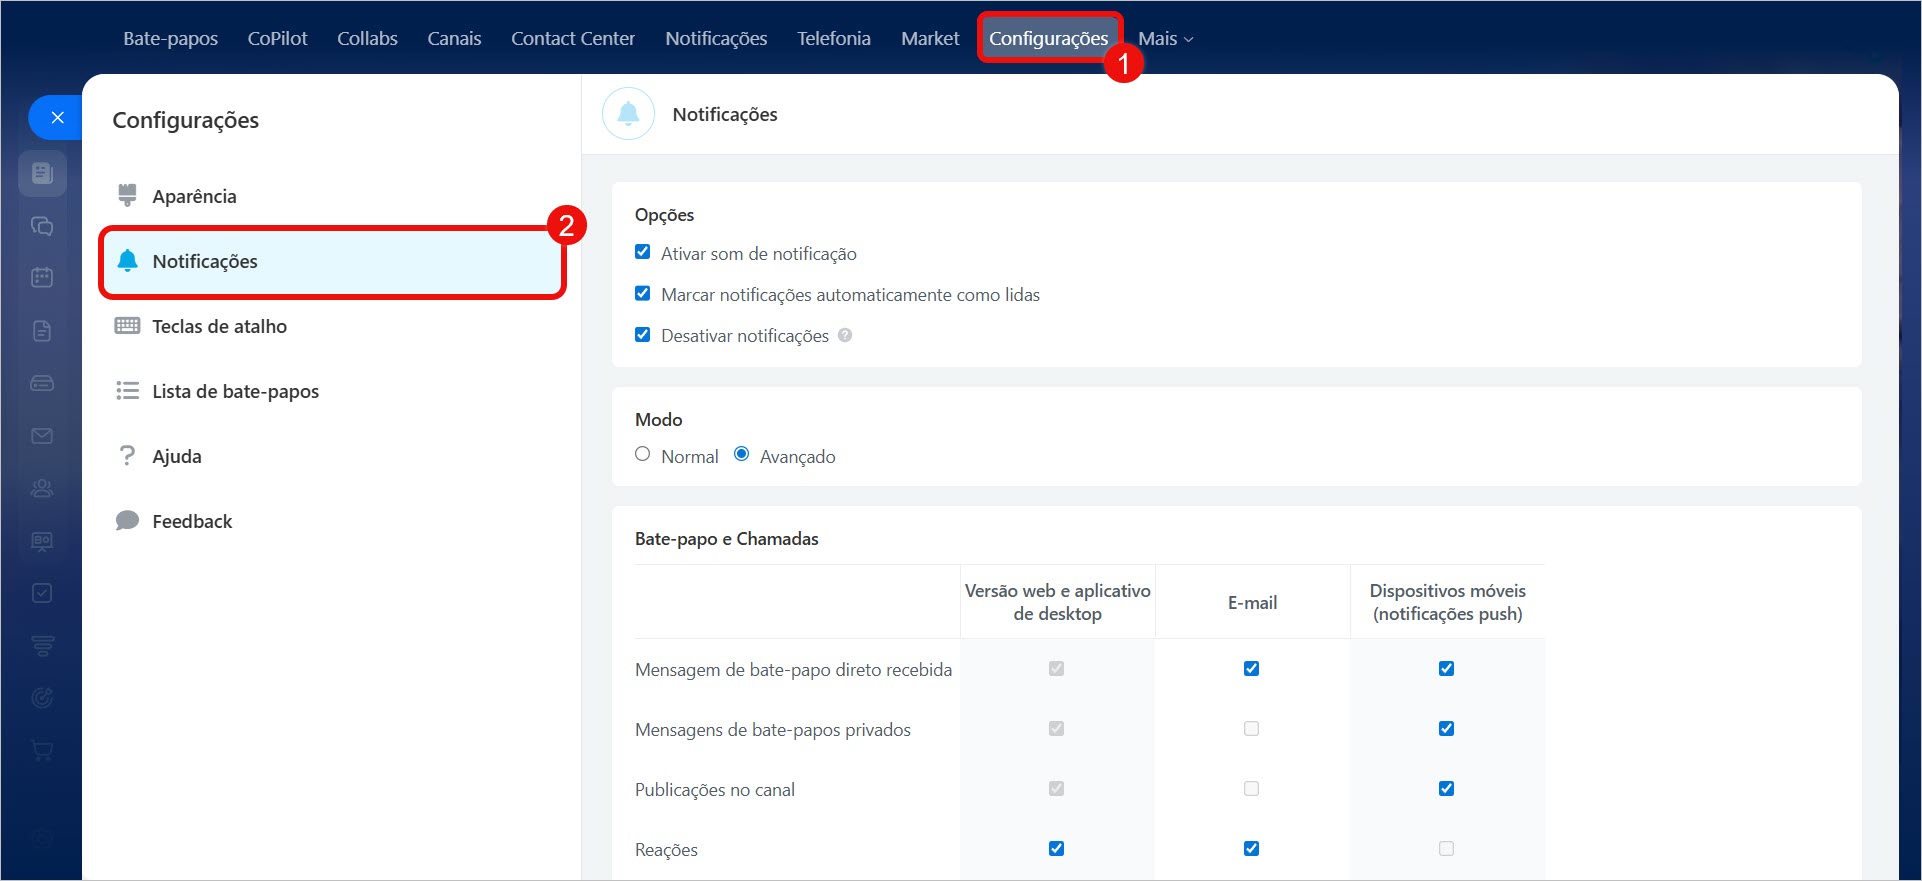Open the presentation board icon in sidebar
The image size is (1922, 881).
[42, 541]
